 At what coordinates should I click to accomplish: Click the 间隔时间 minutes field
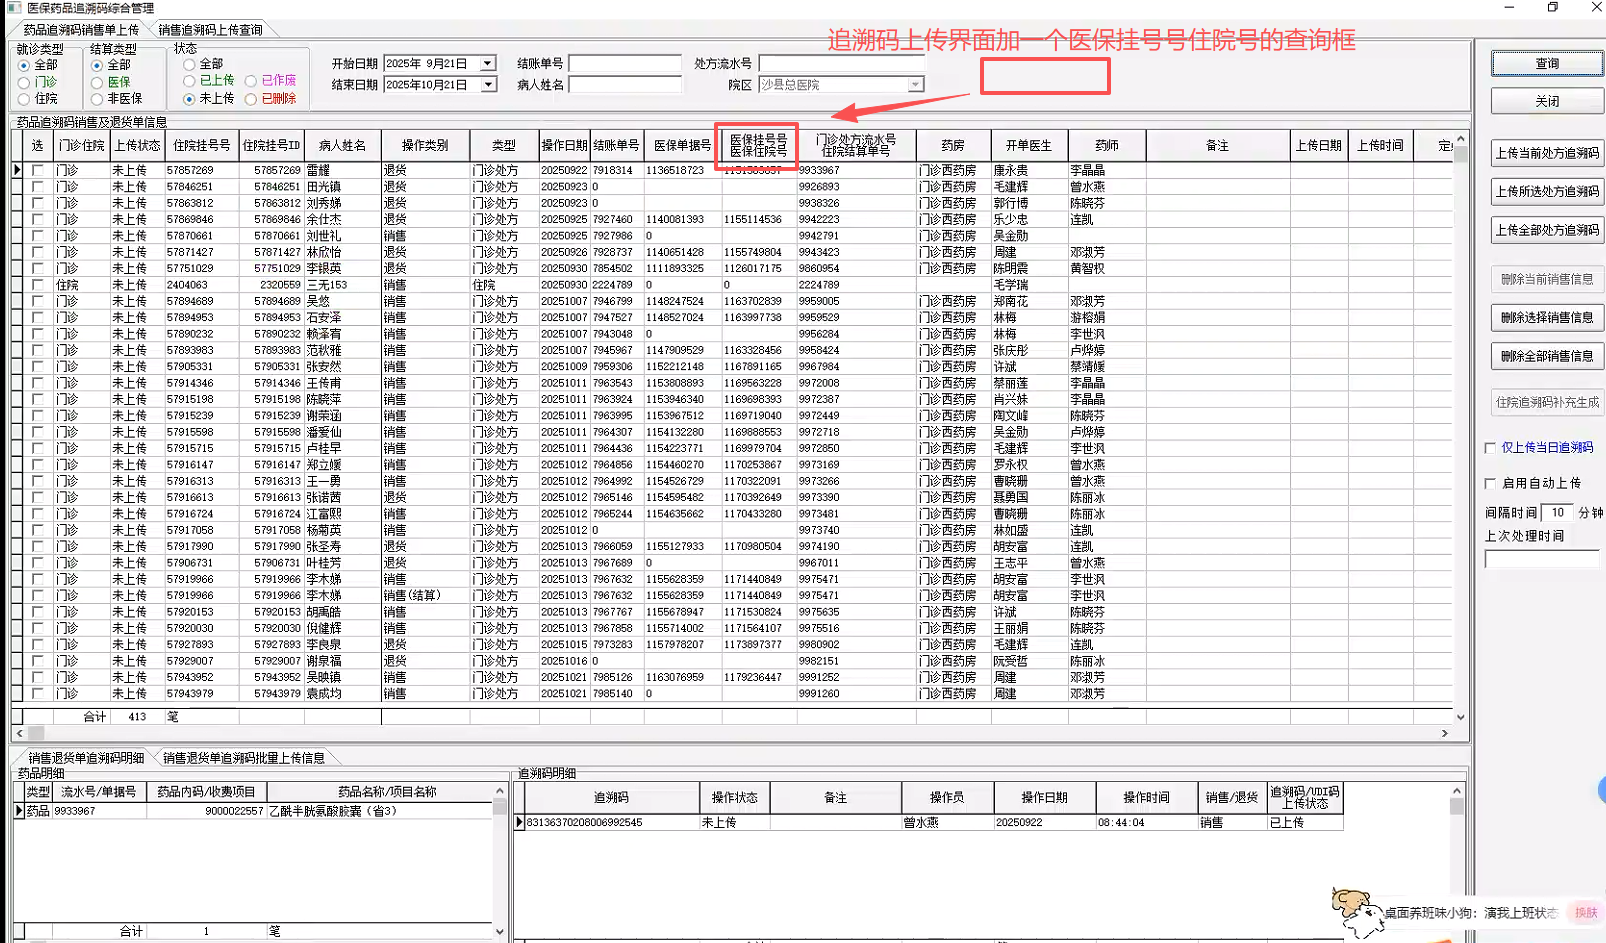1557,512
